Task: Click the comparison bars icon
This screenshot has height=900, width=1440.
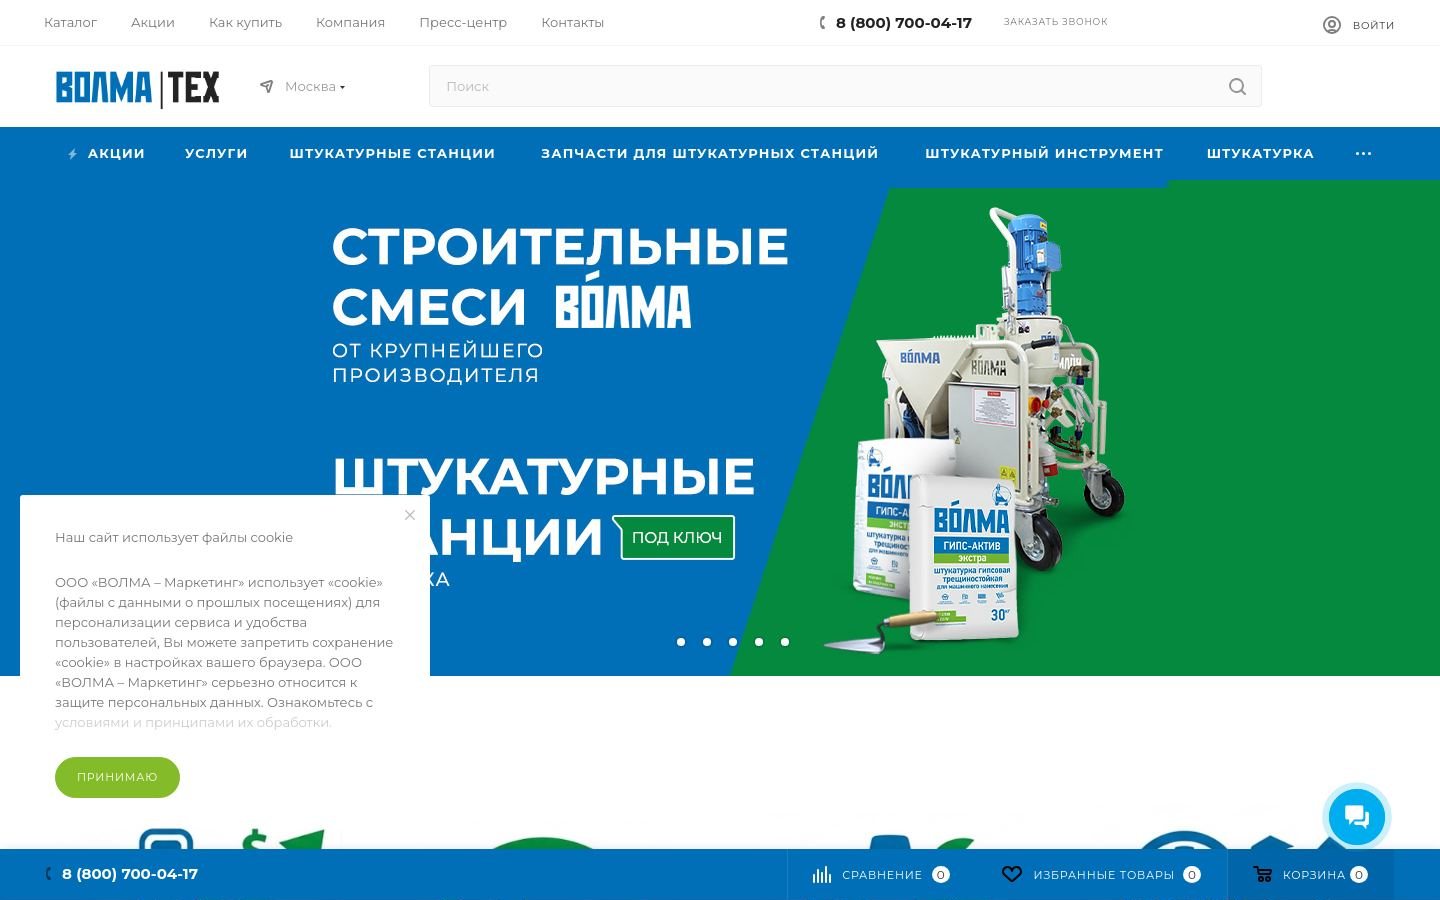Action: (x=822, y=875)
